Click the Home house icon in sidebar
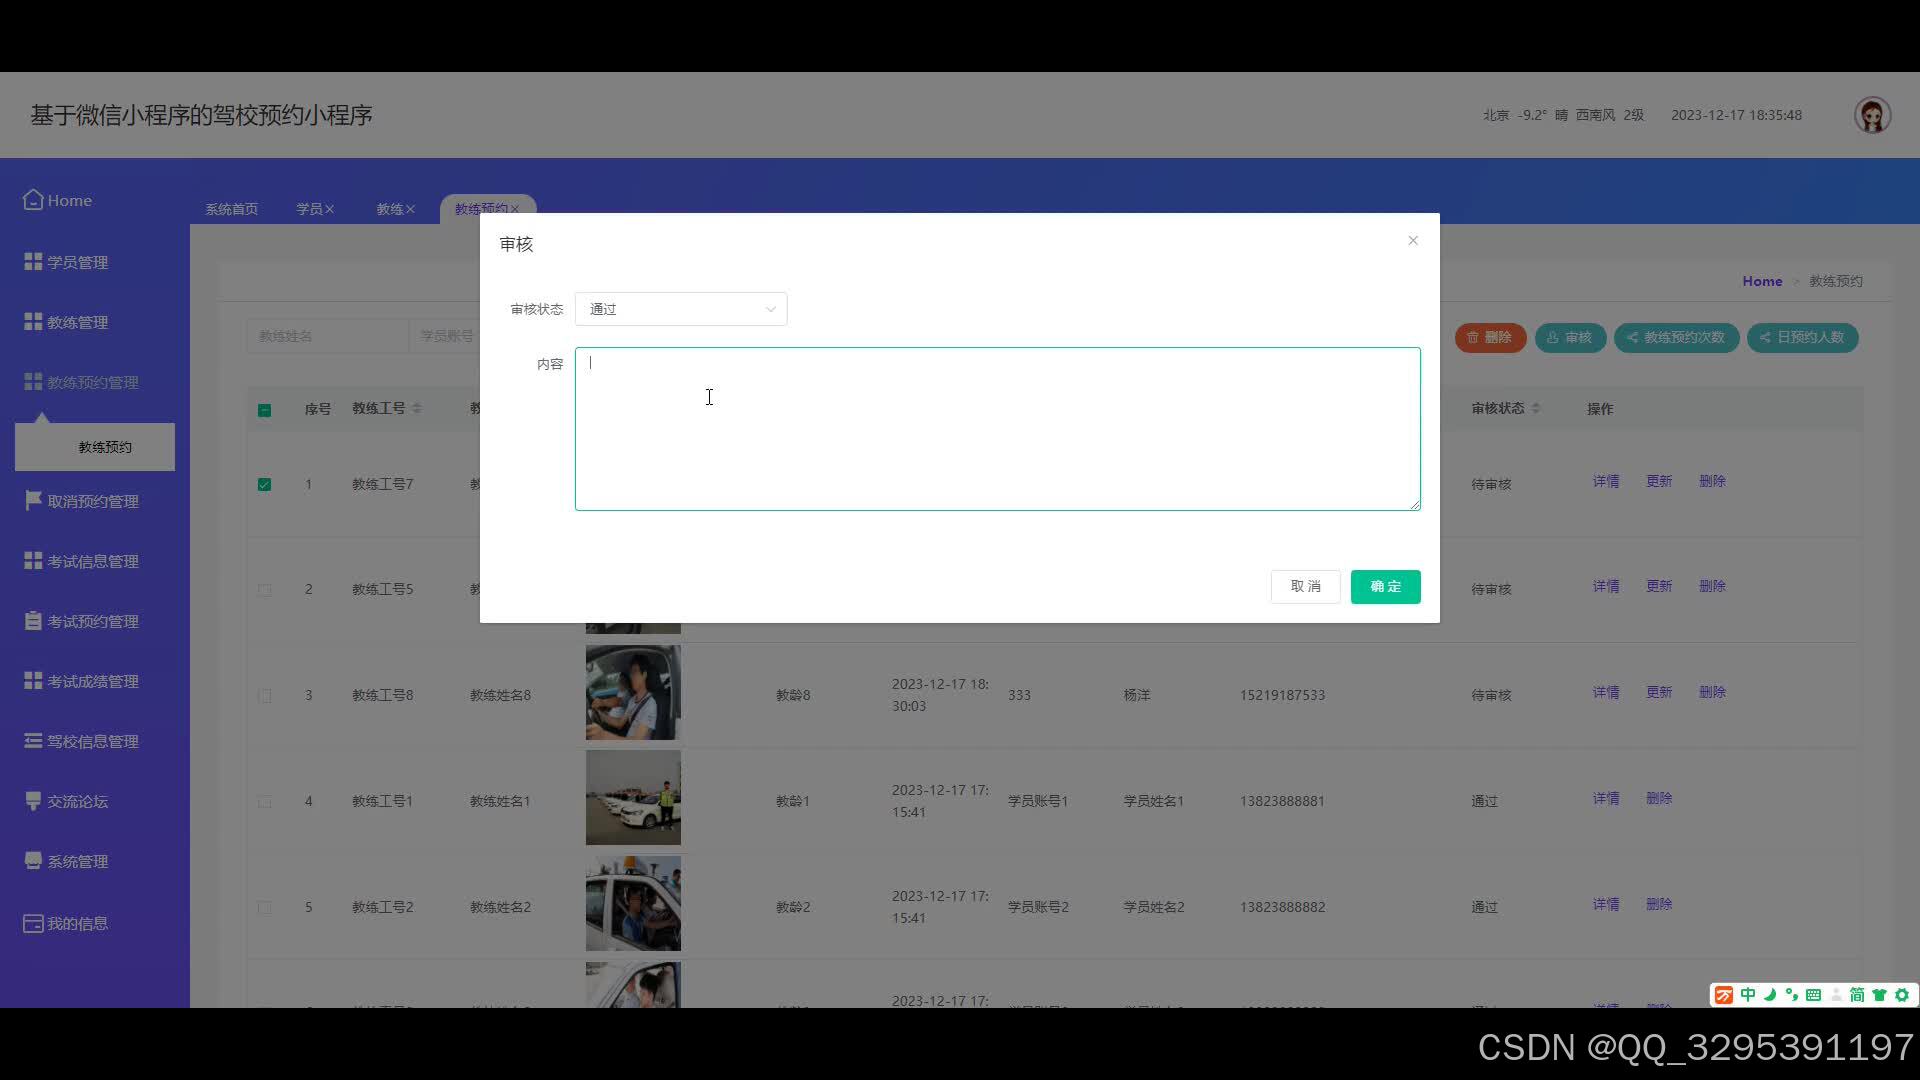 tap(33, 200)
